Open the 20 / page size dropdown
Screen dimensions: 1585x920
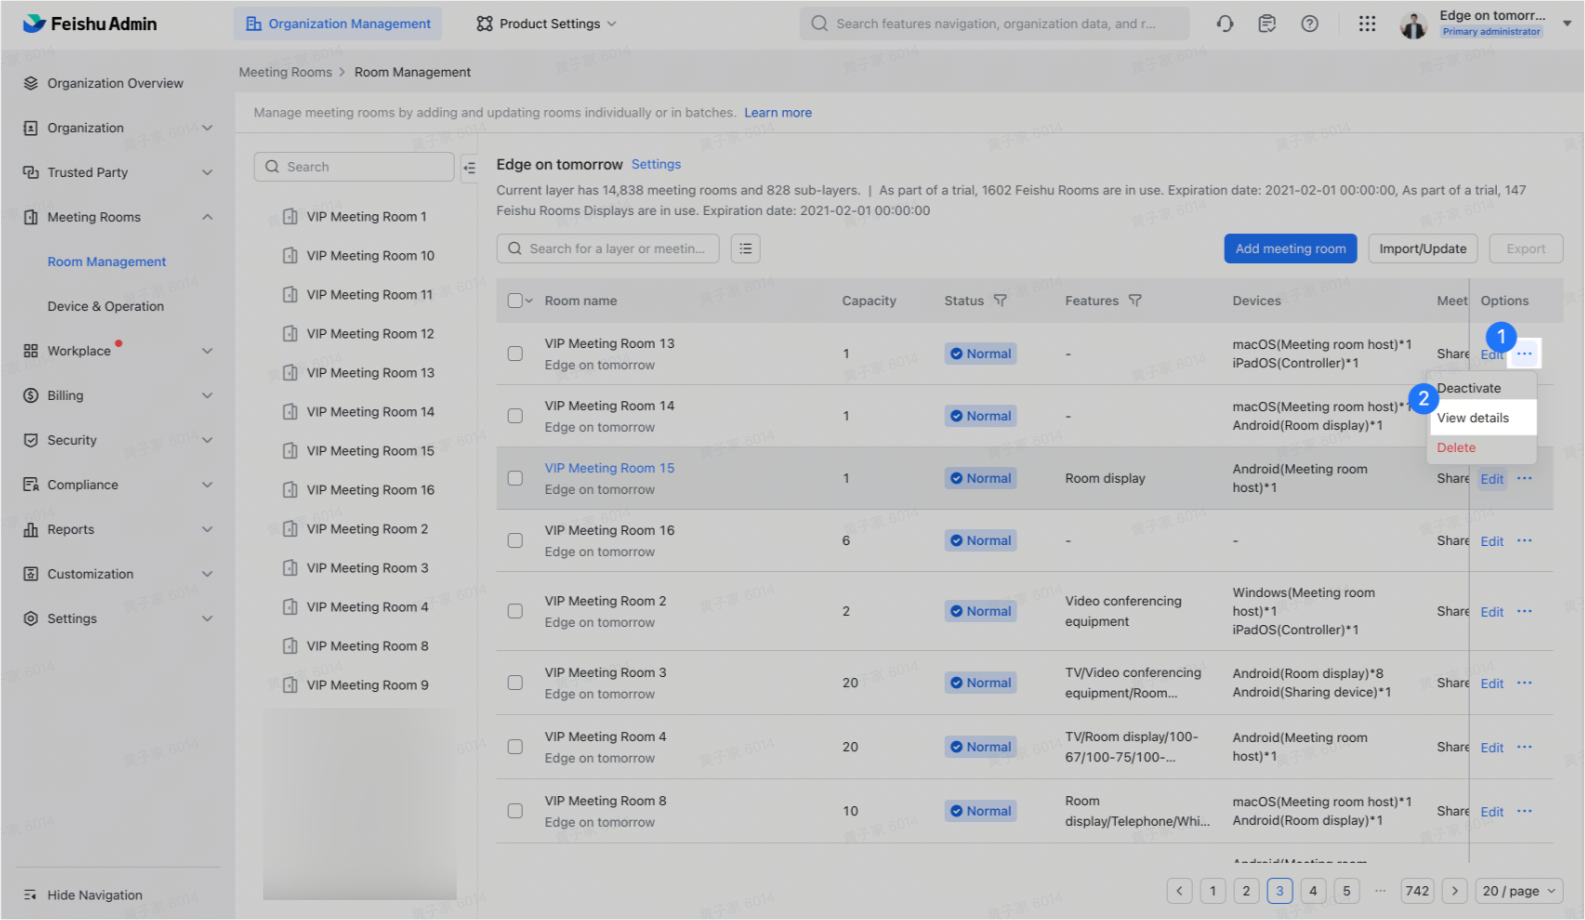pyautogui.click(x=1519, y=891)
